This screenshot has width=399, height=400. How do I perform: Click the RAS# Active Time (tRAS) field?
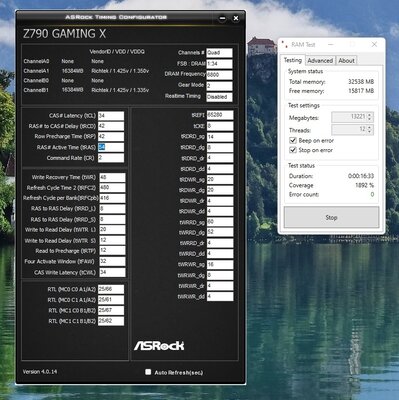(111, 147)
